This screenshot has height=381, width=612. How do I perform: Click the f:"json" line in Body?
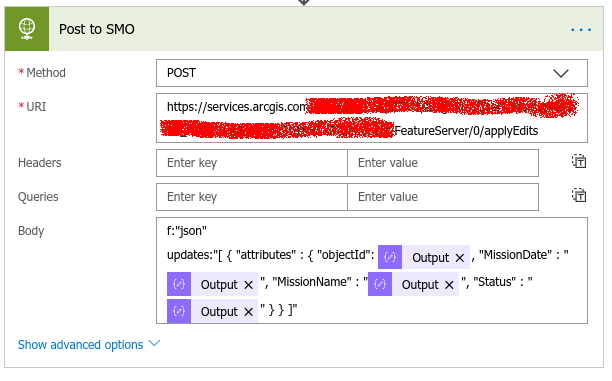coord(187,231)
